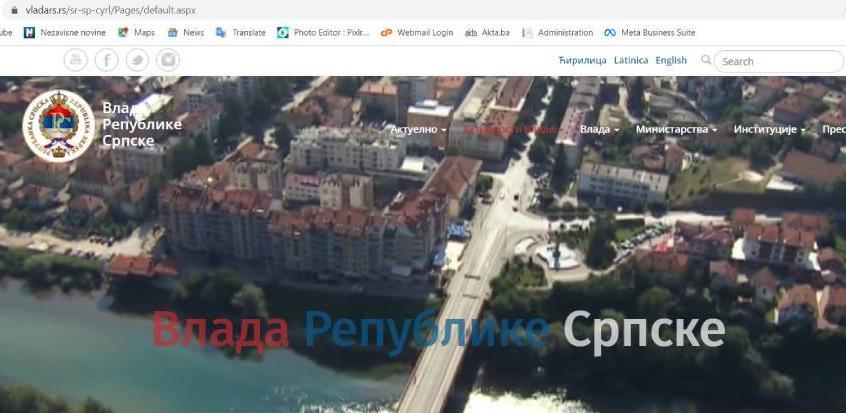Open the Twitter social icon

click(138, 60)
